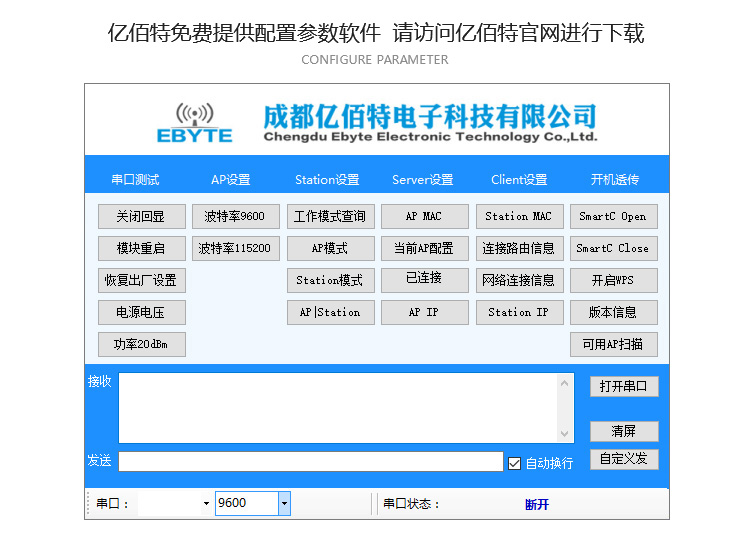
Task: Select the AP|Station mode button
Action: click(x=331, y=312)
